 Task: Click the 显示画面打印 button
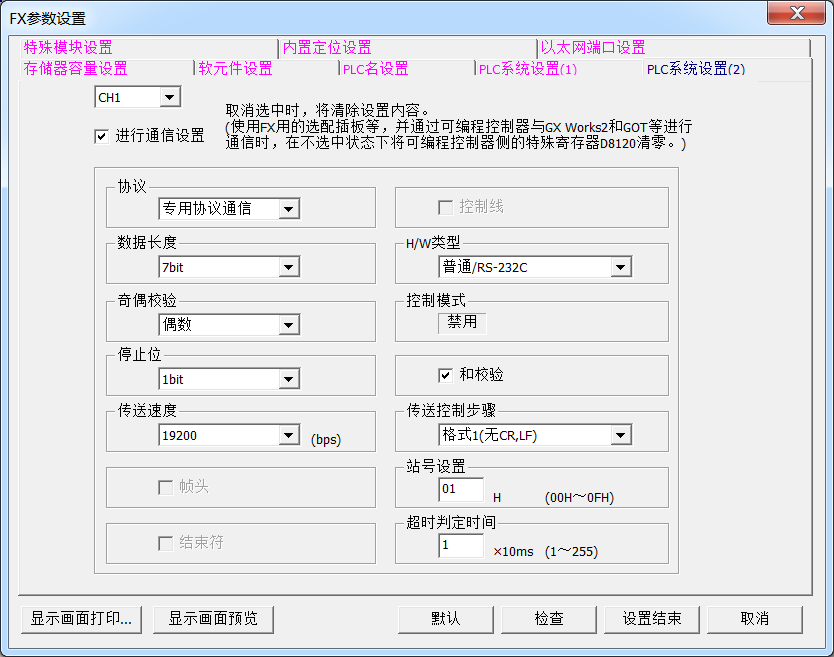[81, 618]
